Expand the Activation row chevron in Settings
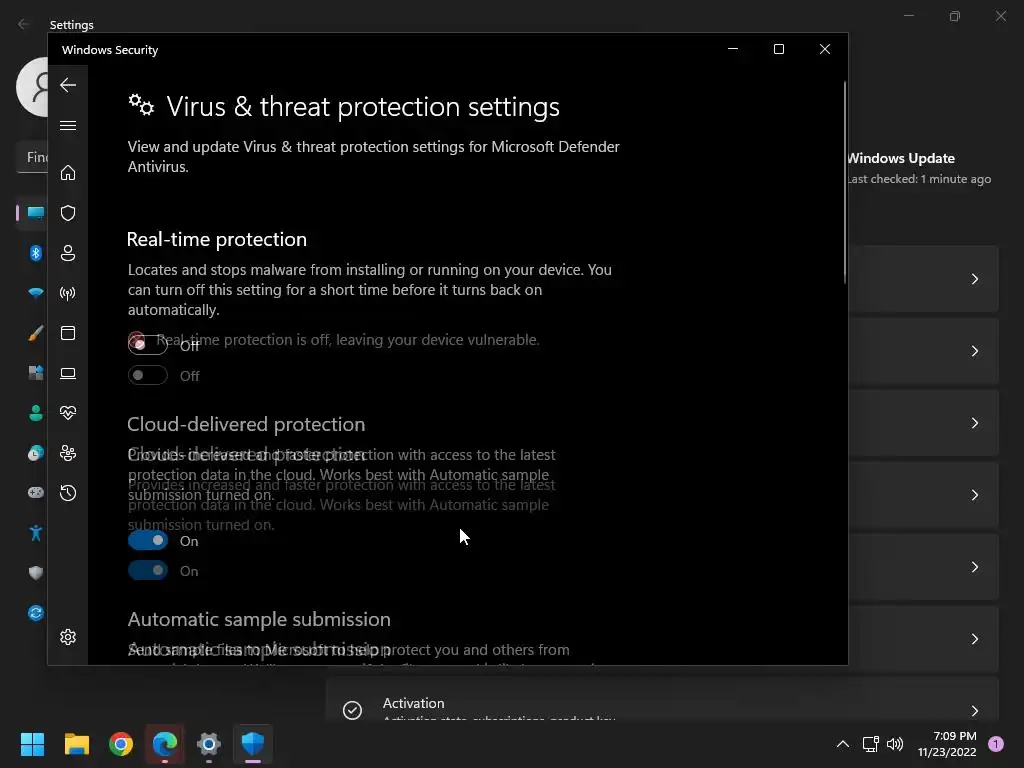1024x768 pixels. point(974,711)
